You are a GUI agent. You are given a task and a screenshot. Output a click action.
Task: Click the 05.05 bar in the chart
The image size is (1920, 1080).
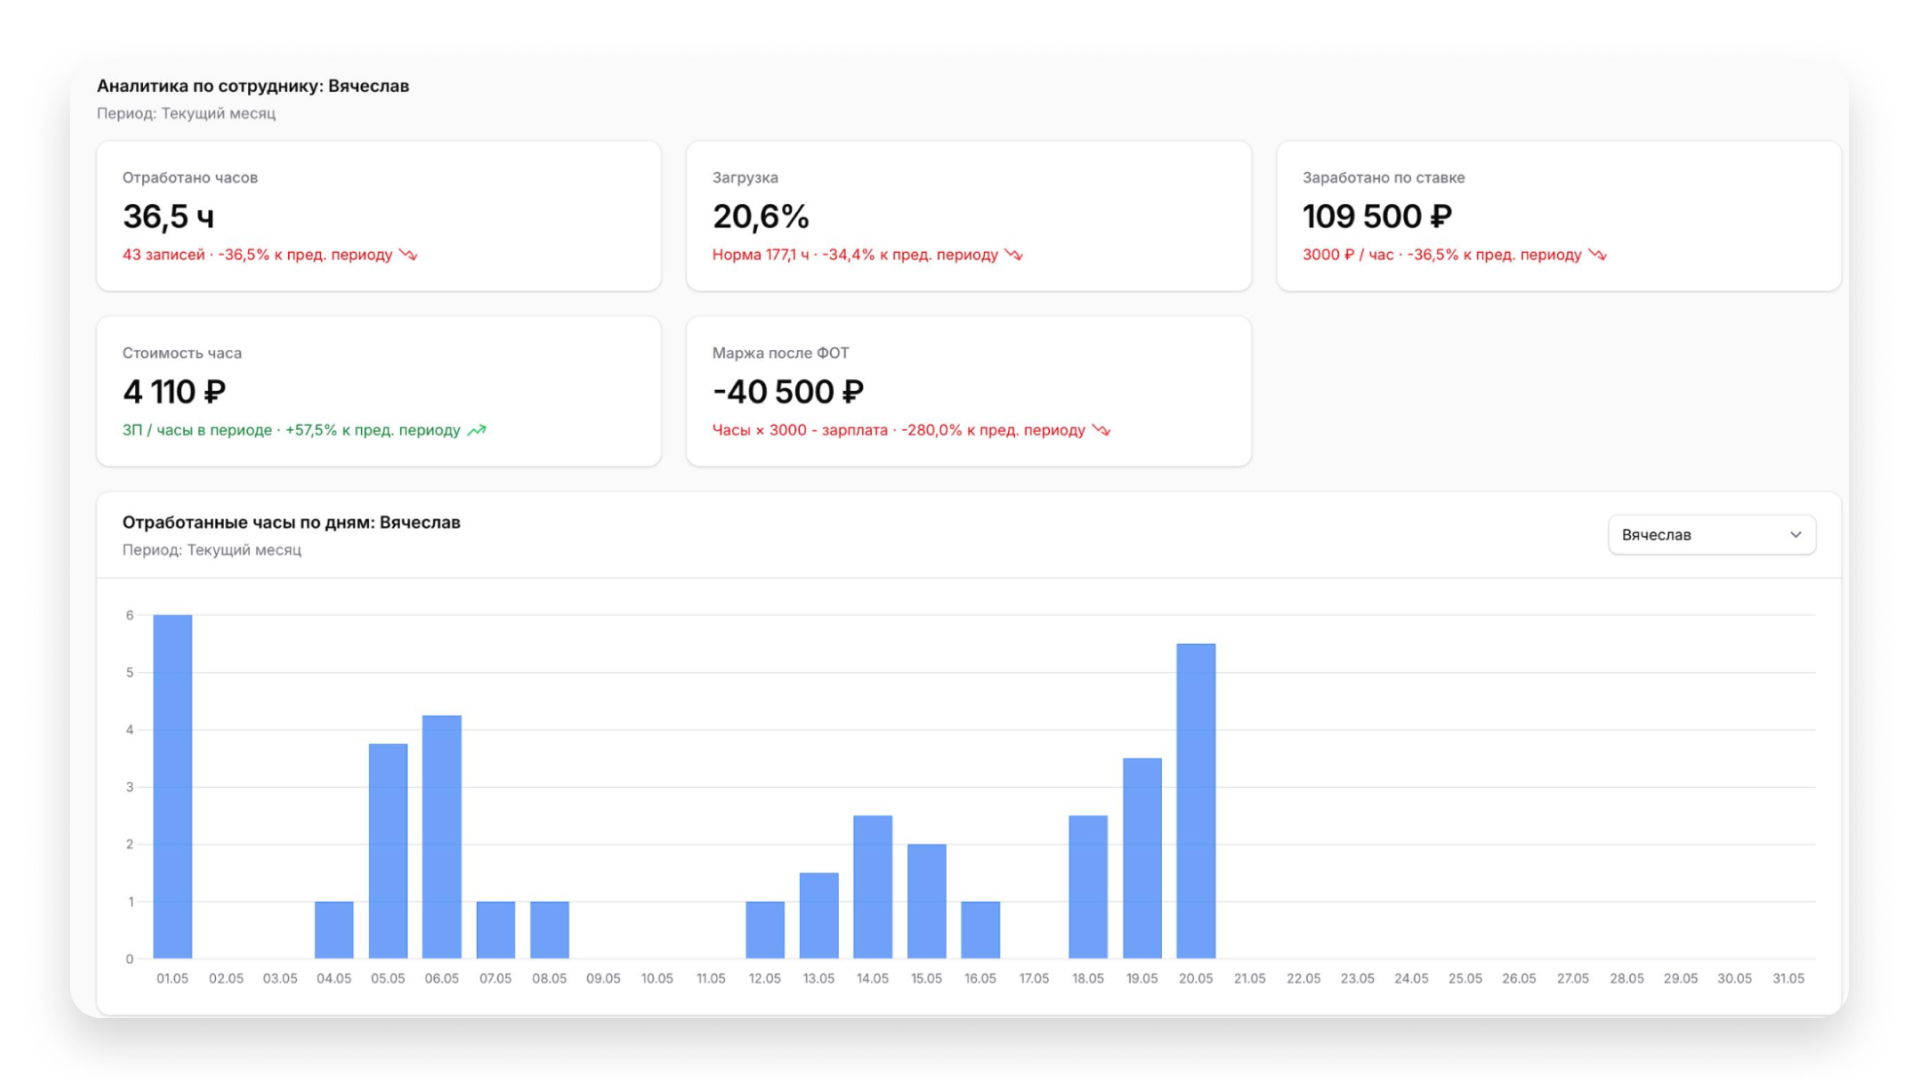[388, 851]
